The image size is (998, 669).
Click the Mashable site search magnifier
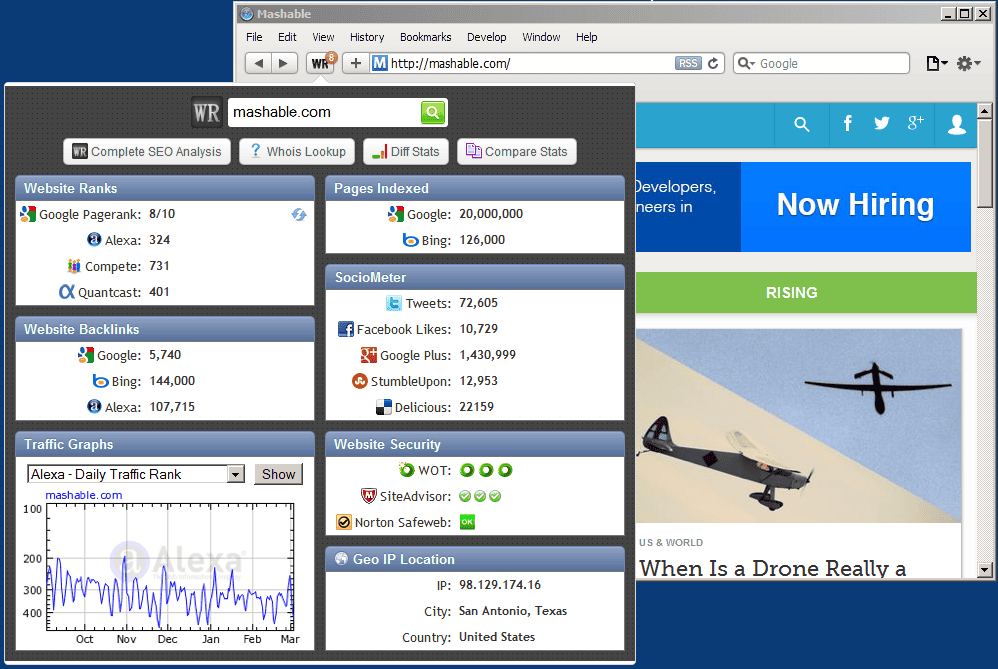click(x=802, y=124)
